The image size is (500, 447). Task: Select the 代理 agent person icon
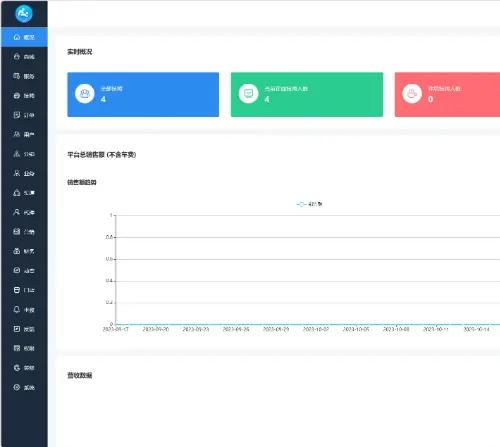(17, 212)
